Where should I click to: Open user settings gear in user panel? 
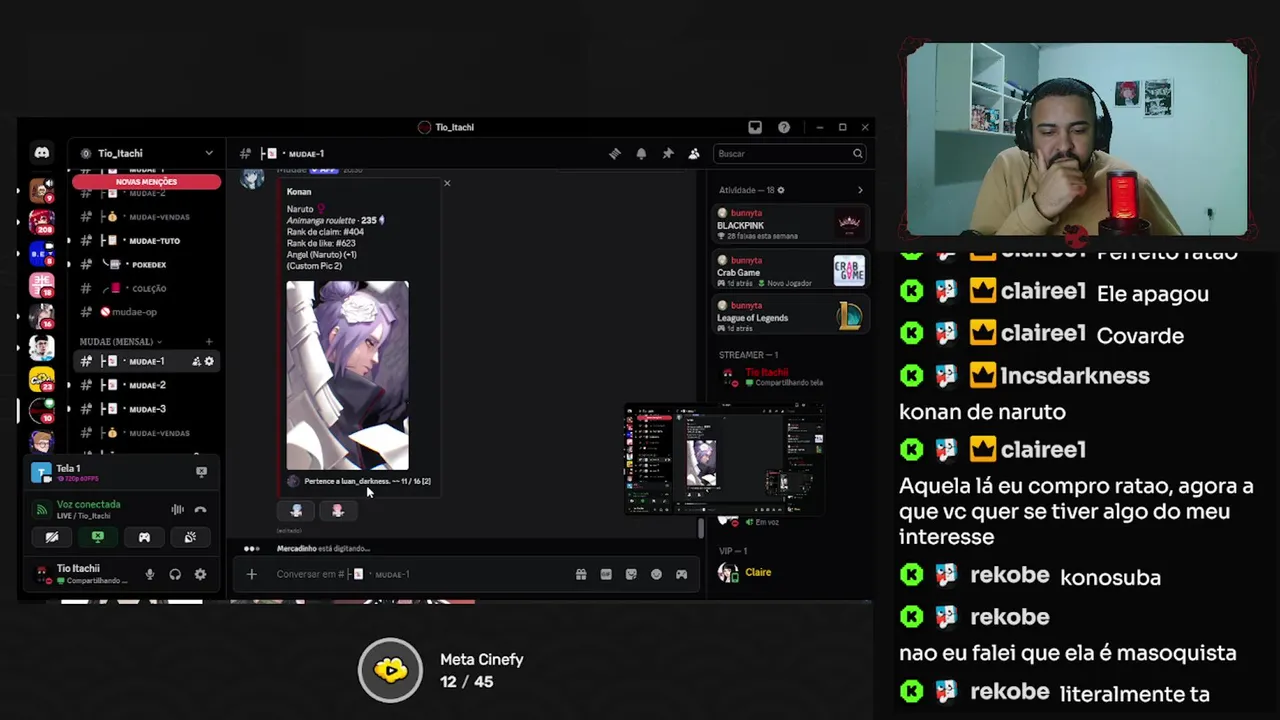(200, 574)
